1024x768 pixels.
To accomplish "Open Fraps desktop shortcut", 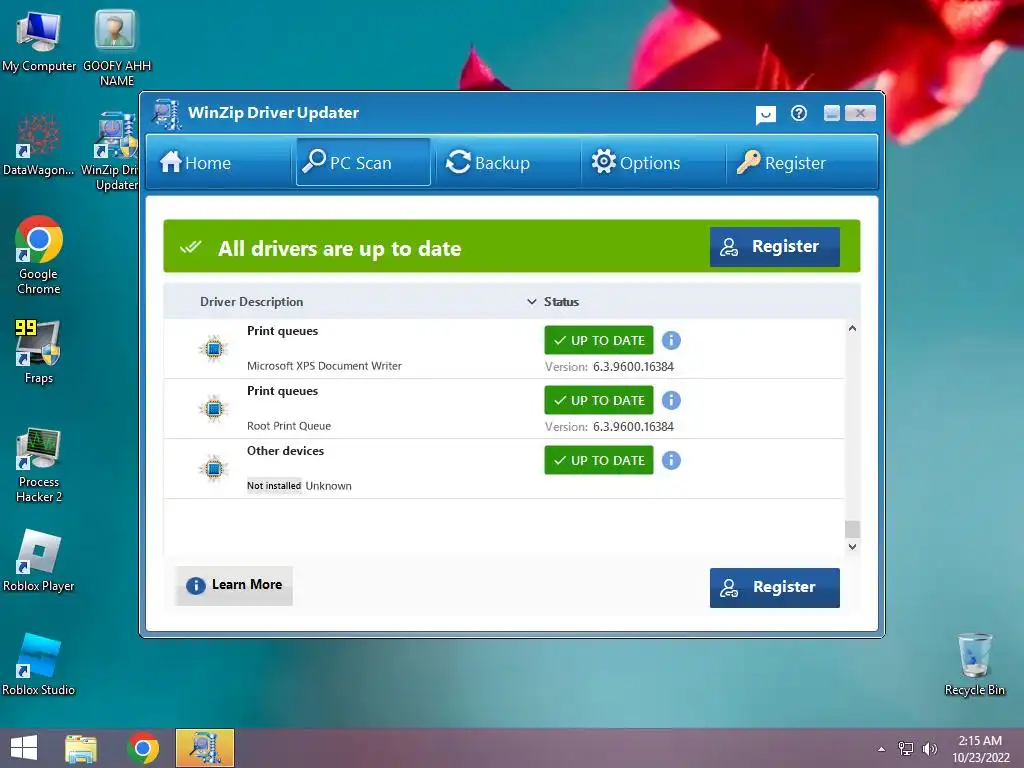I will (x=38, y=351).
